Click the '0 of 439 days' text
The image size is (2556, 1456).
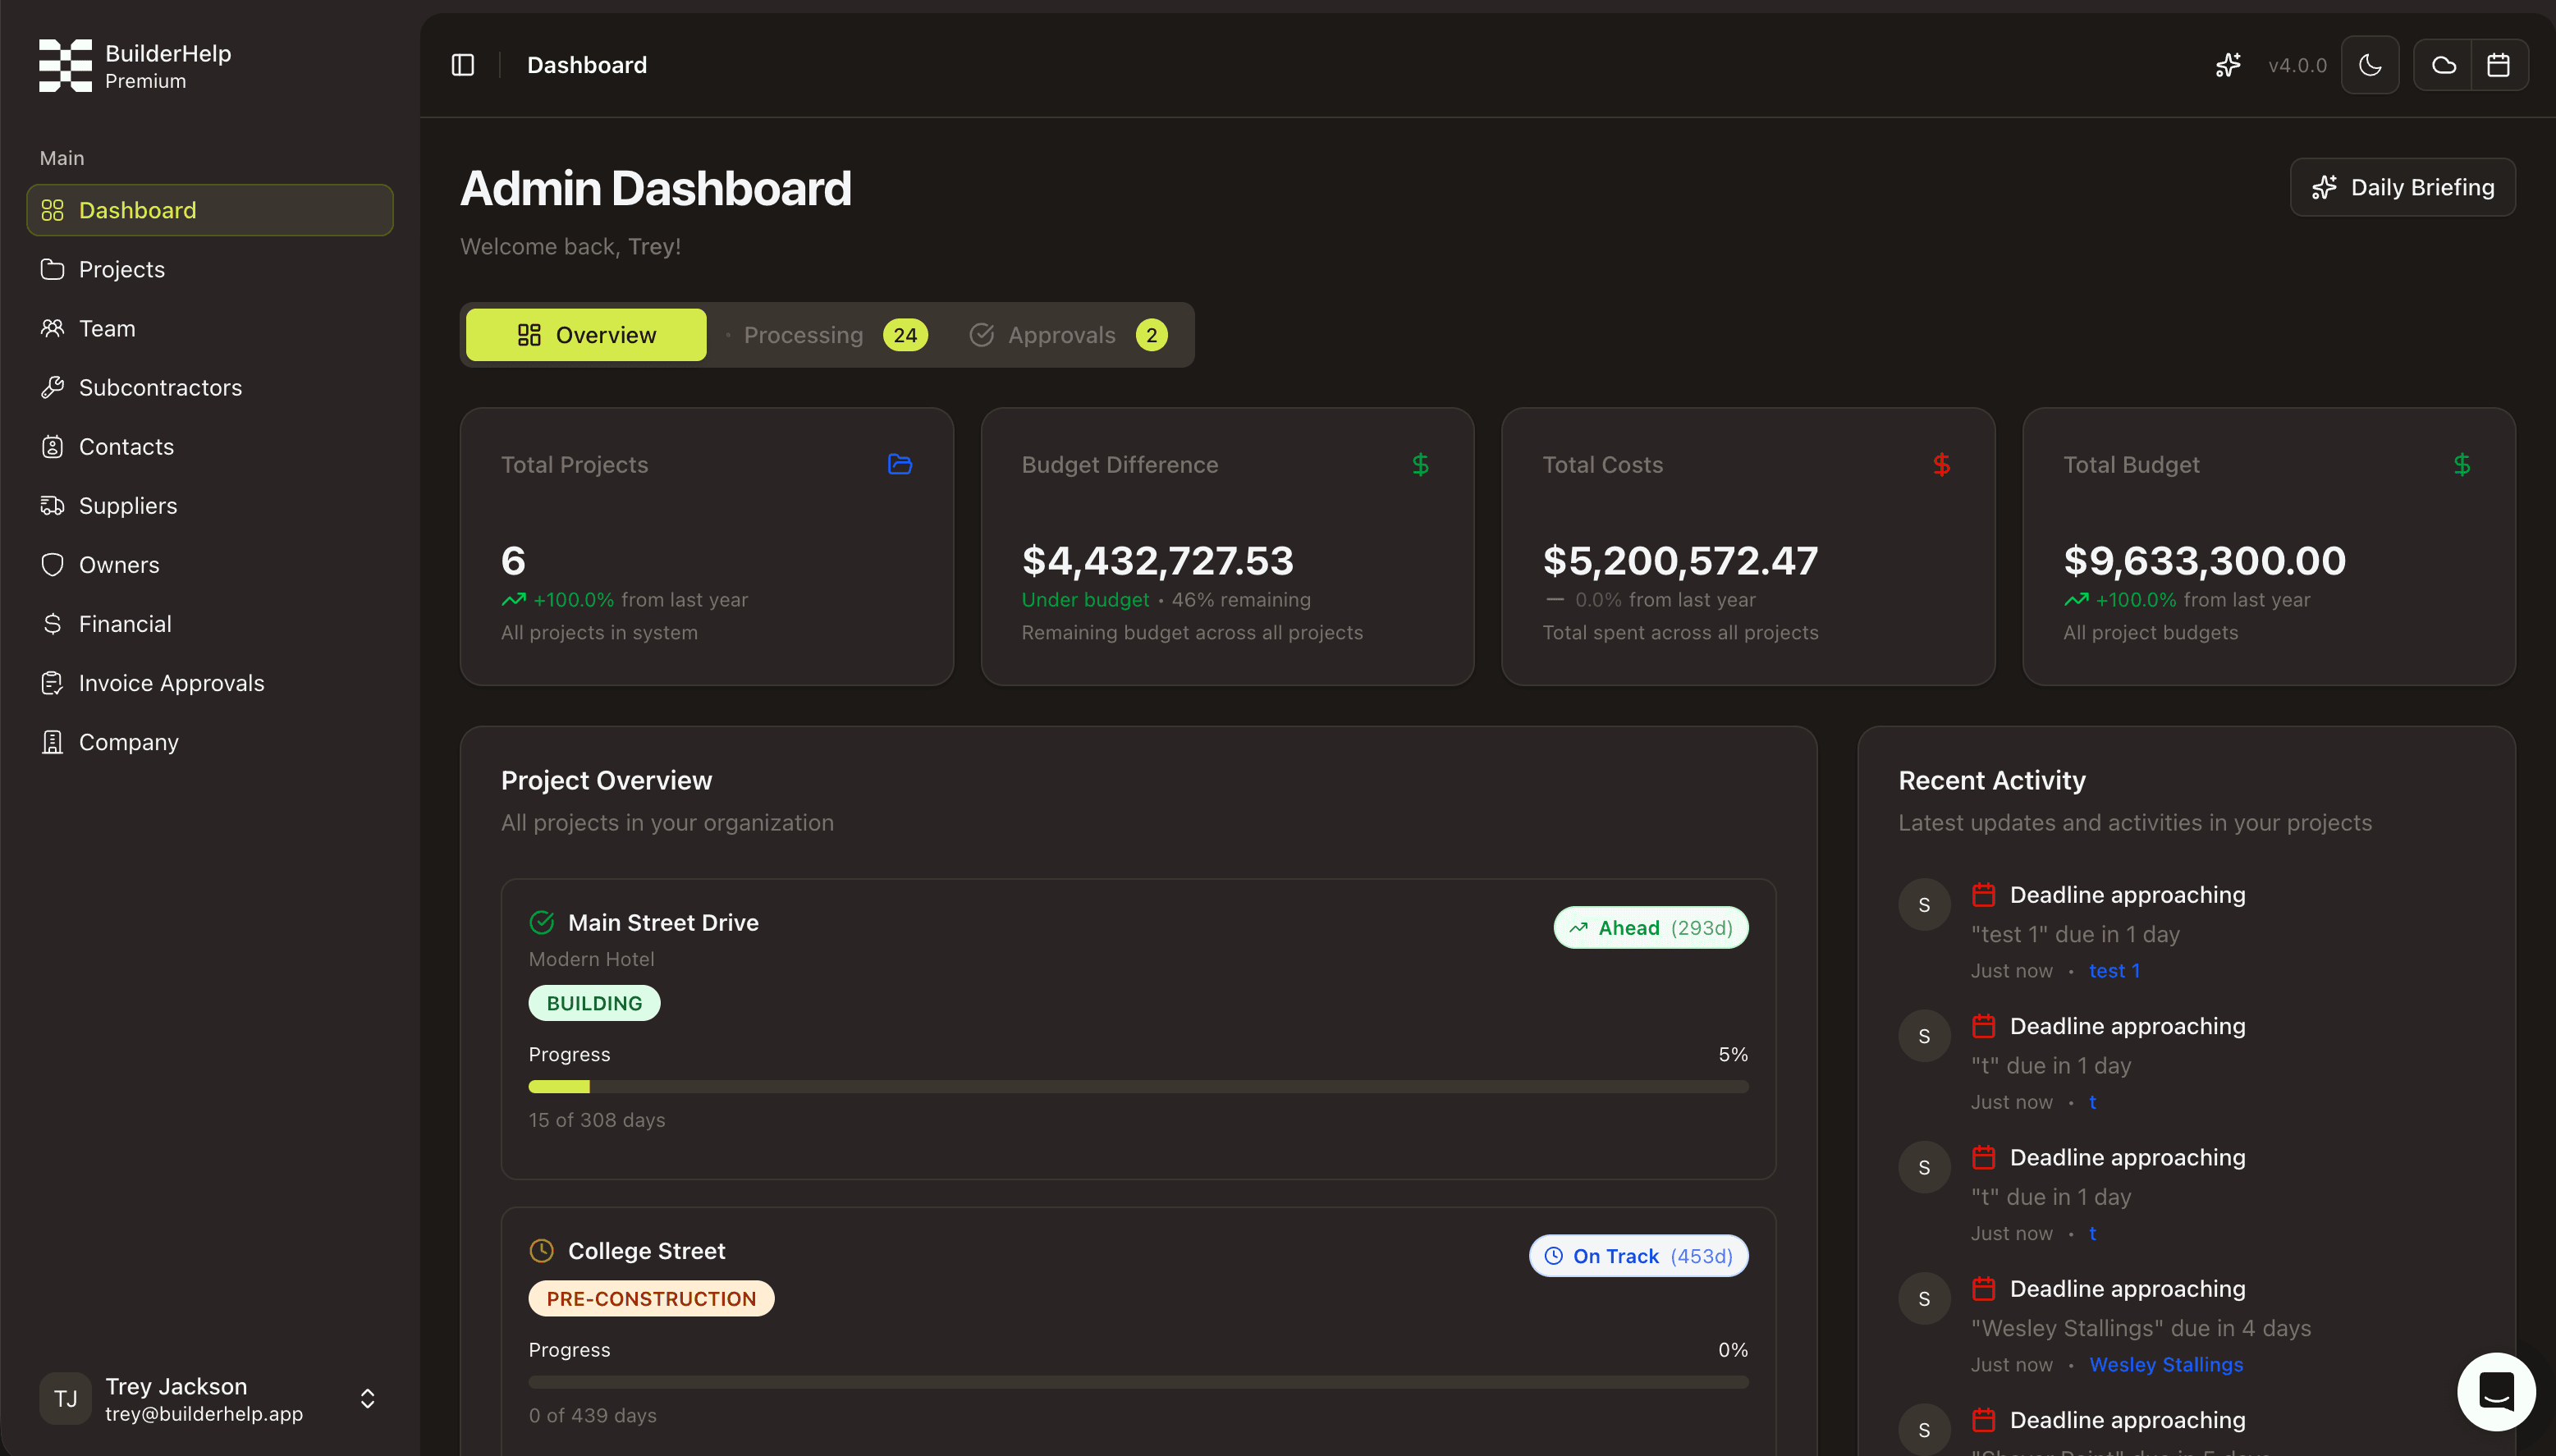[593, 1415]
